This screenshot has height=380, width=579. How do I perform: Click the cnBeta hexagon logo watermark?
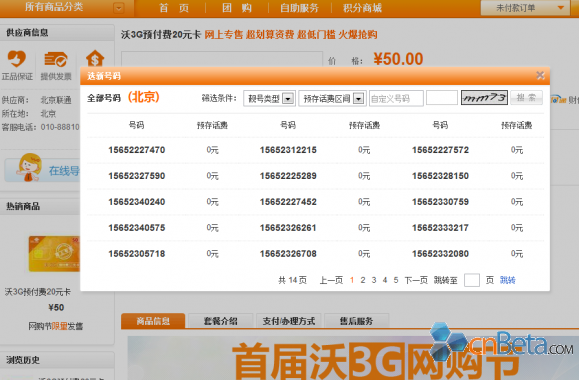tap(449, 342)
